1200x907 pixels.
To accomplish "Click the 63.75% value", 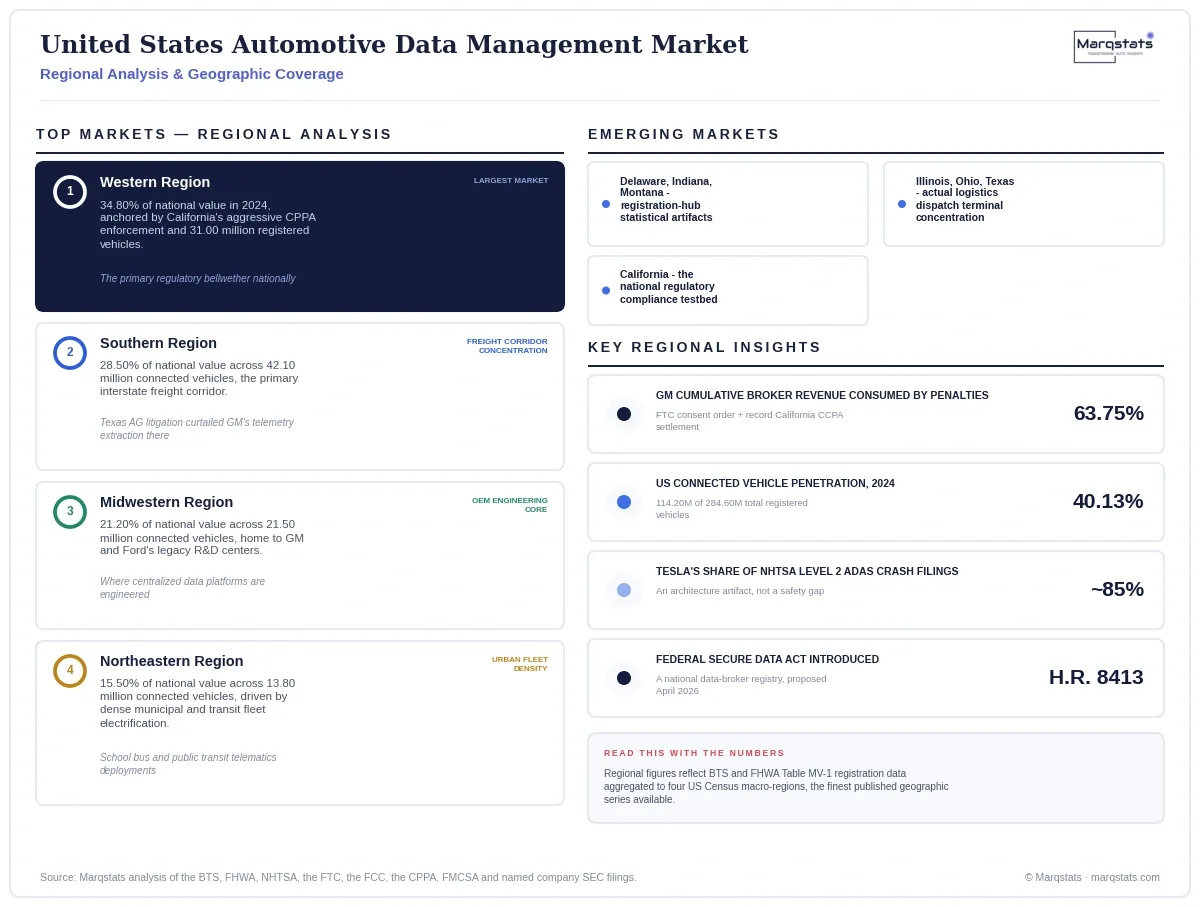I will 1109,413.
